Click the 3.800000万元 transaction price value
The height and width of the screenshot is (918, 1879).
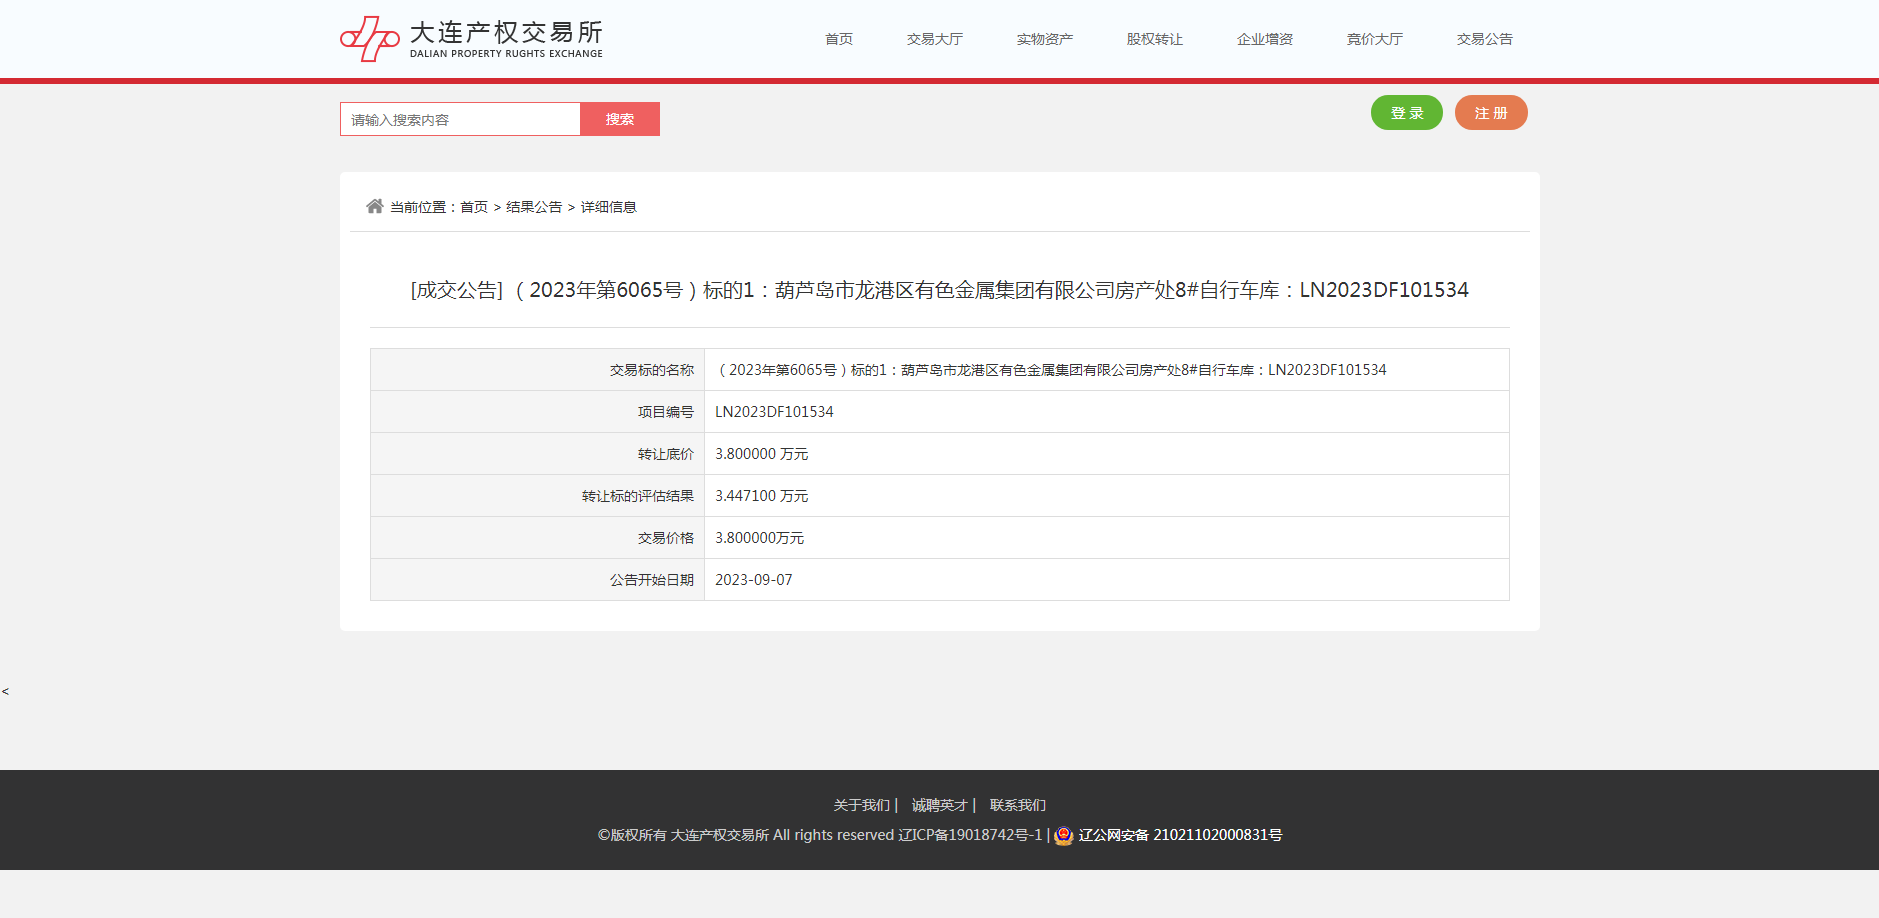(x=759, y=538)
